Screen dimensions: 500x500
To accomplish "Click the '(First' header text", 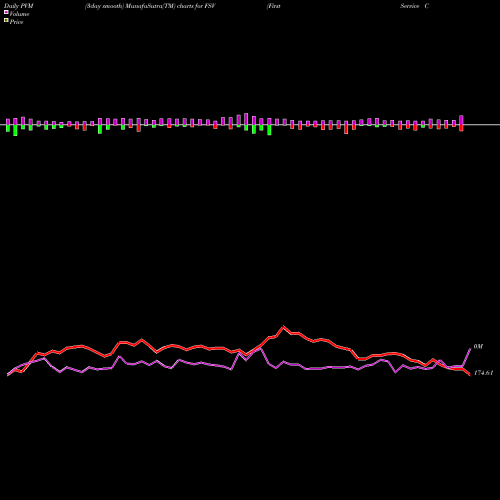I will [274, 6].
